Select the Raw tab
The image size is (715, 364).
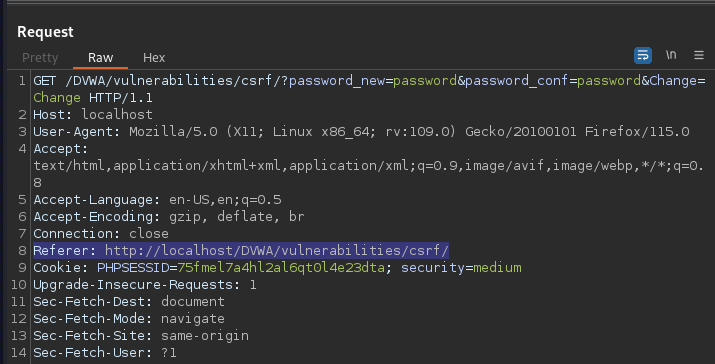tap(100, 57)
